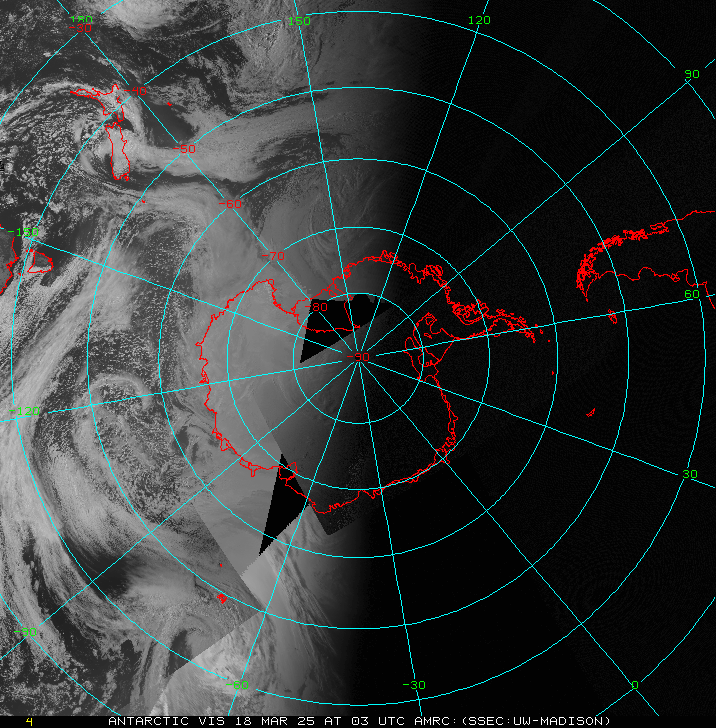Click the green -60 longitude label
716x728 pixels.
[x=237, y=685]
